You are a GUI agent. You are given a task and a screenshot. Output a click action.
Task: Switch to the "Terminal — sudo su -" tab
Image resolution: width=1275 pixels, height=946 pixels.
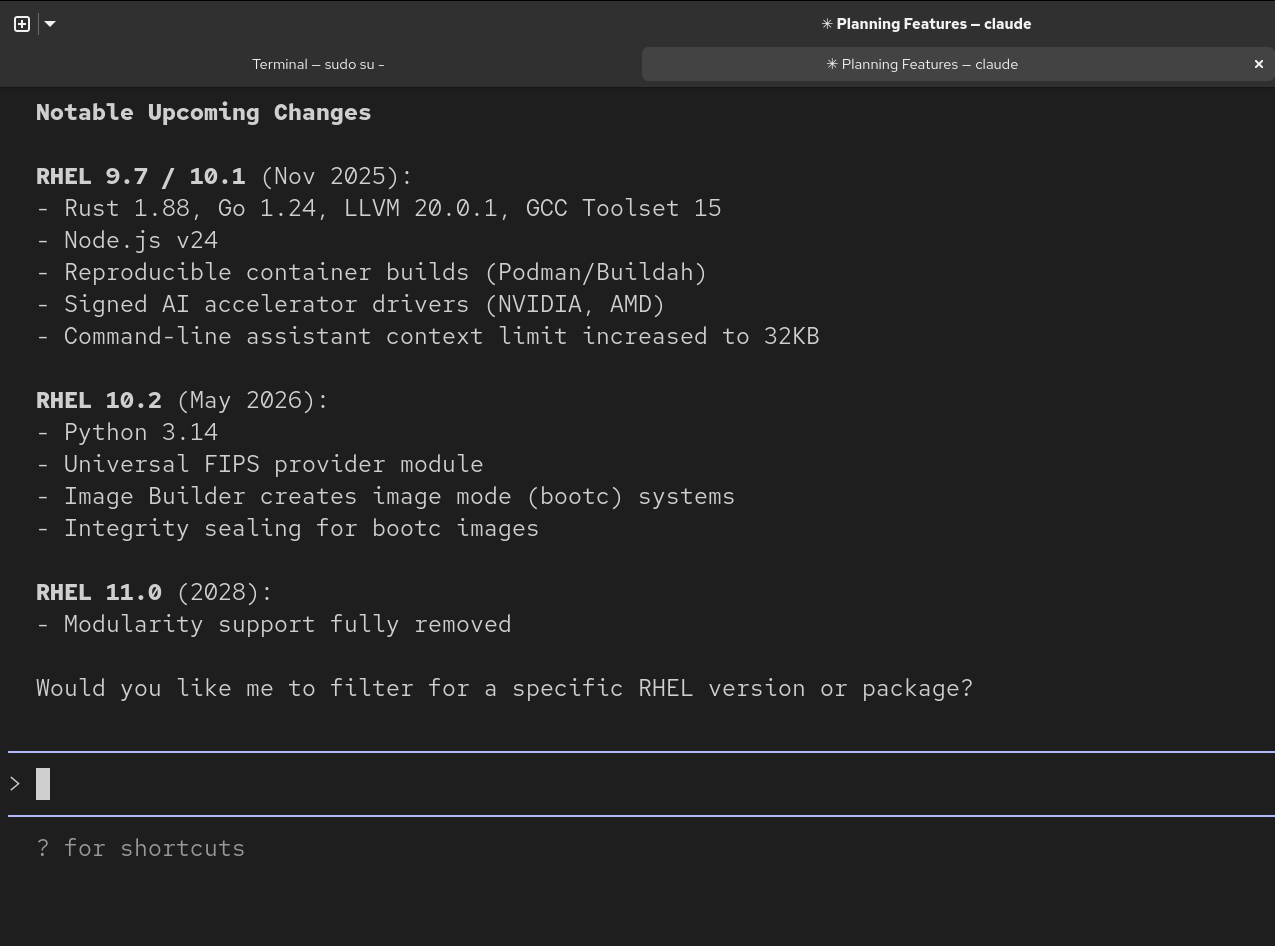click(x=318, y=64)
